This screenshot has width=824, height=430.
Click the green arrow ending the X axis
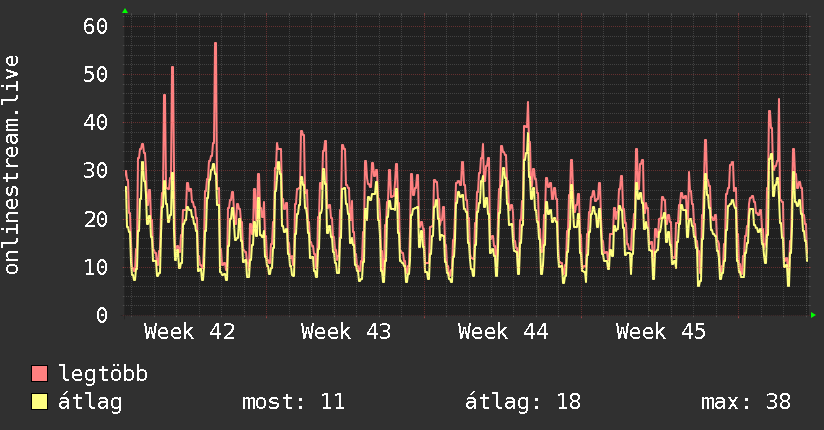(814, 315)
